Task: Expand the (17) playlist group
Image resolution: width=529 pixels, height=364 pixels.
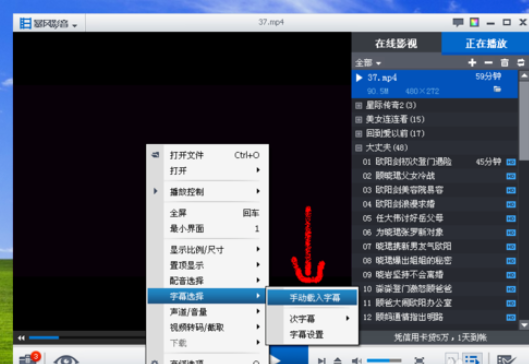Action: tap(359, 134)
